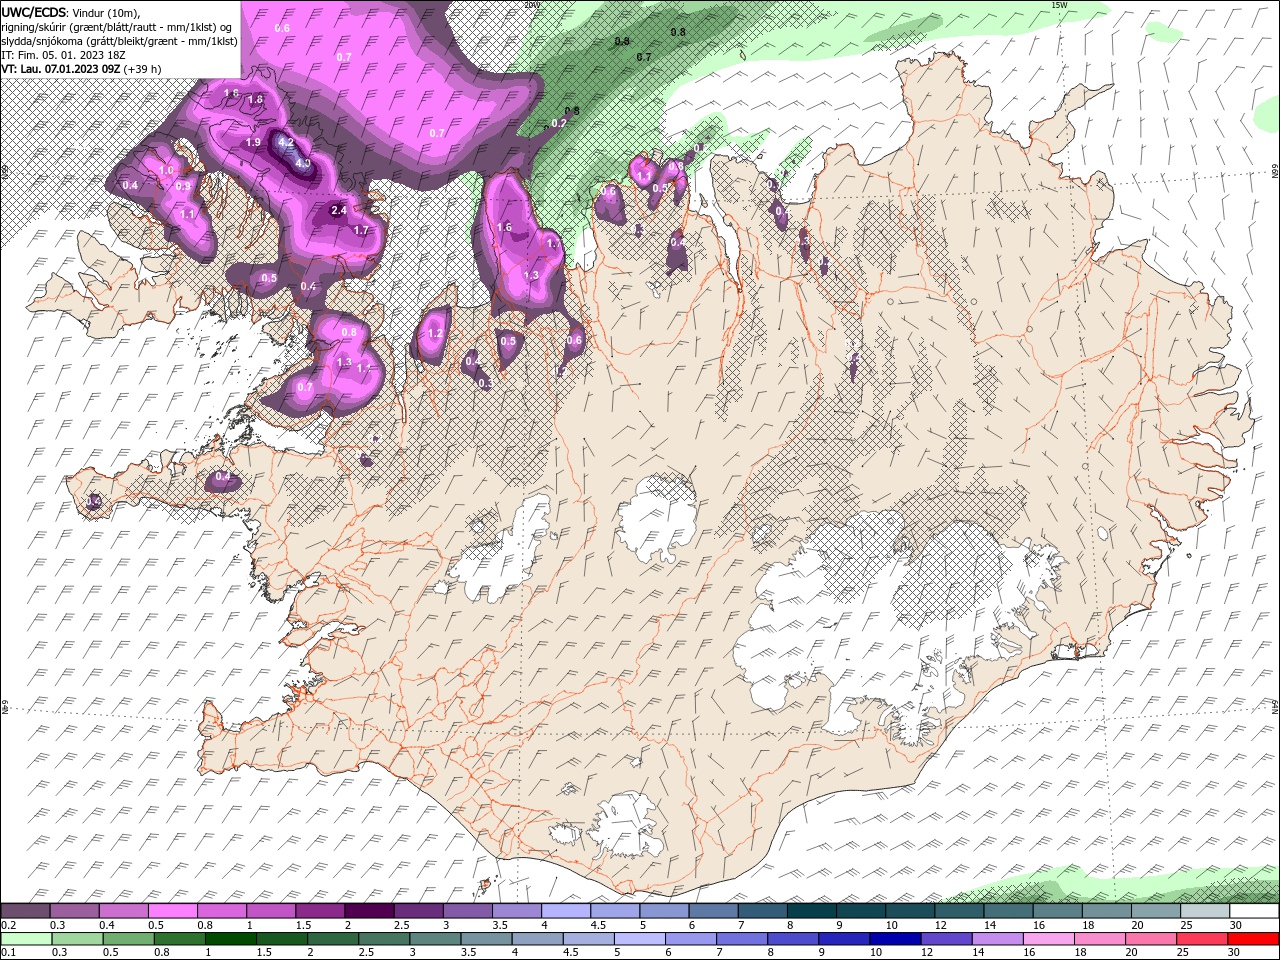Click the 'UWC/ECDS: Vindur (10m)' title line

coord(71,12)
